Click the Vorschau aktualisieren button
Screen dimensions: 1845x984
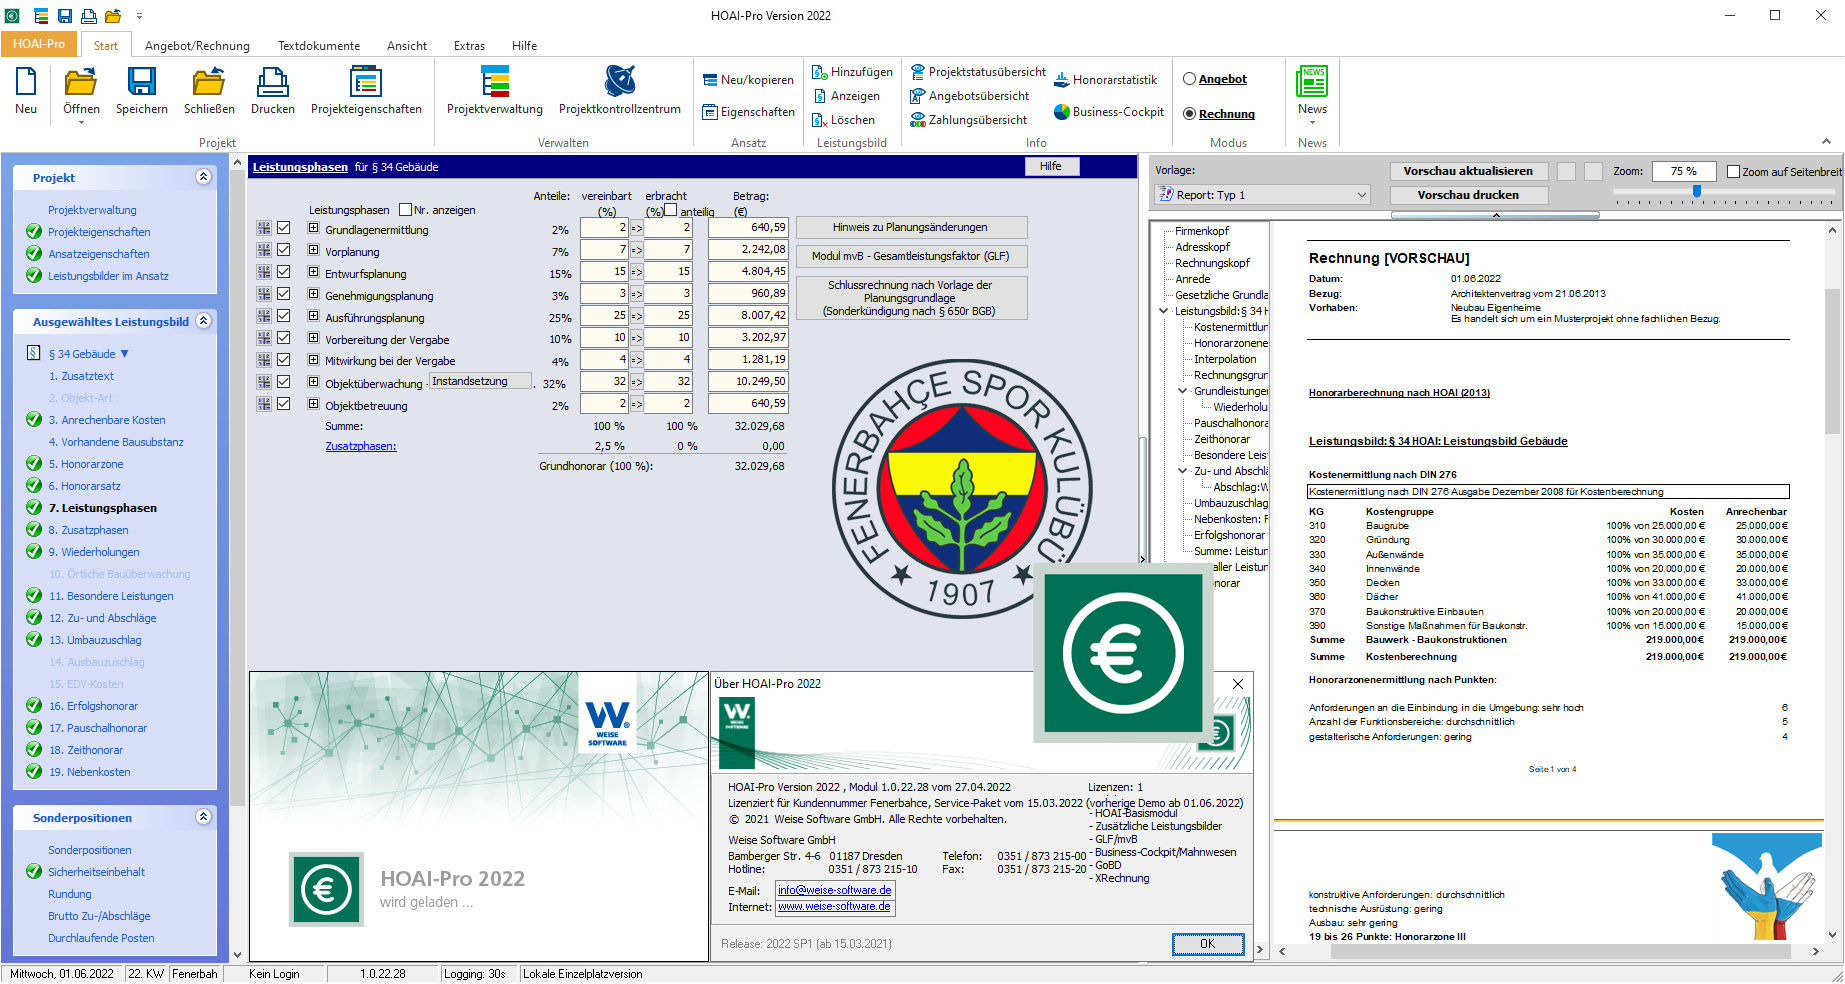(1468, 170)
